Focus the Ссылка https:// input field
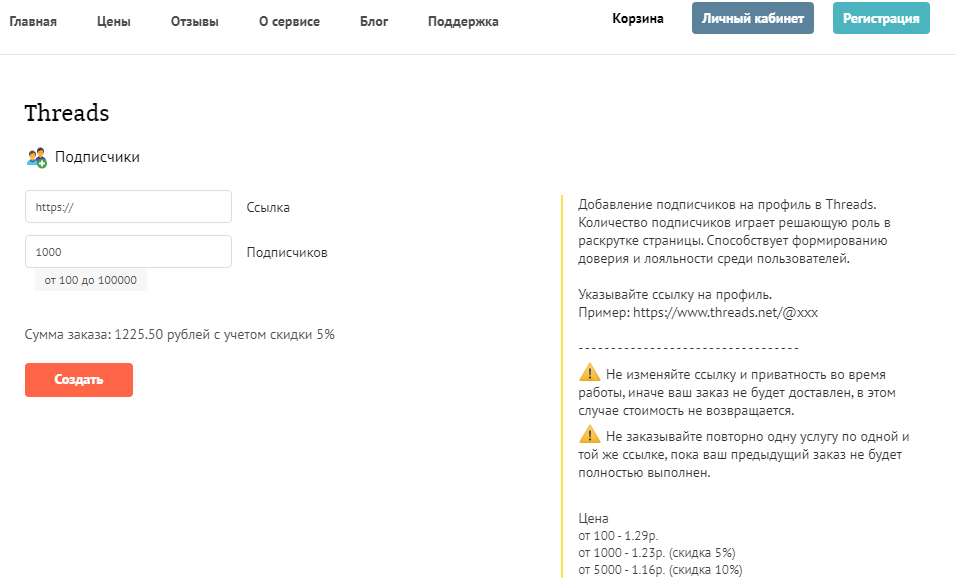Screen dimensions: 956x587 (x=128, y=207)
